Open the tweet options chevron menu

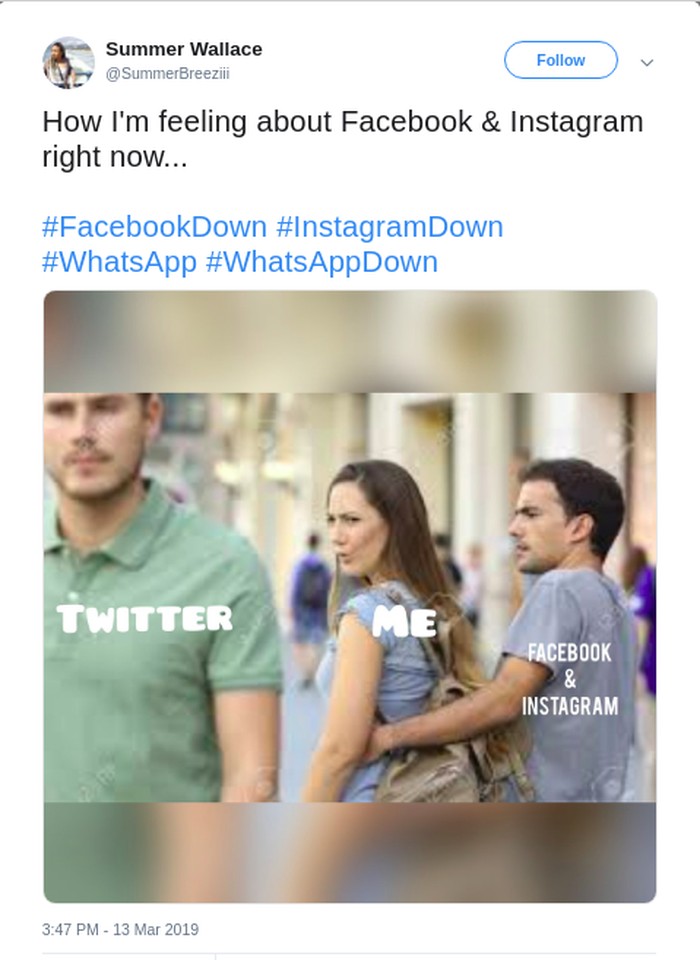[647, 62]
